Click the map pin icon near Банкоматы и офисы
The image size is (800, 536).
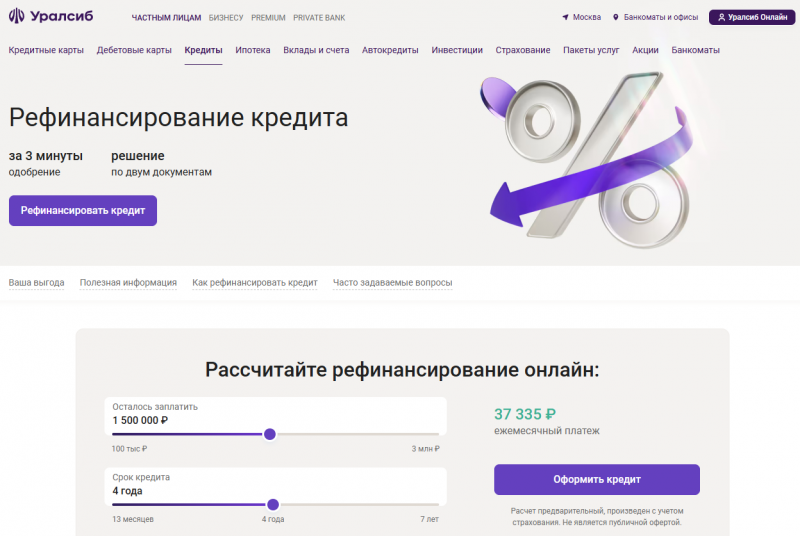(x=616, y=17)
